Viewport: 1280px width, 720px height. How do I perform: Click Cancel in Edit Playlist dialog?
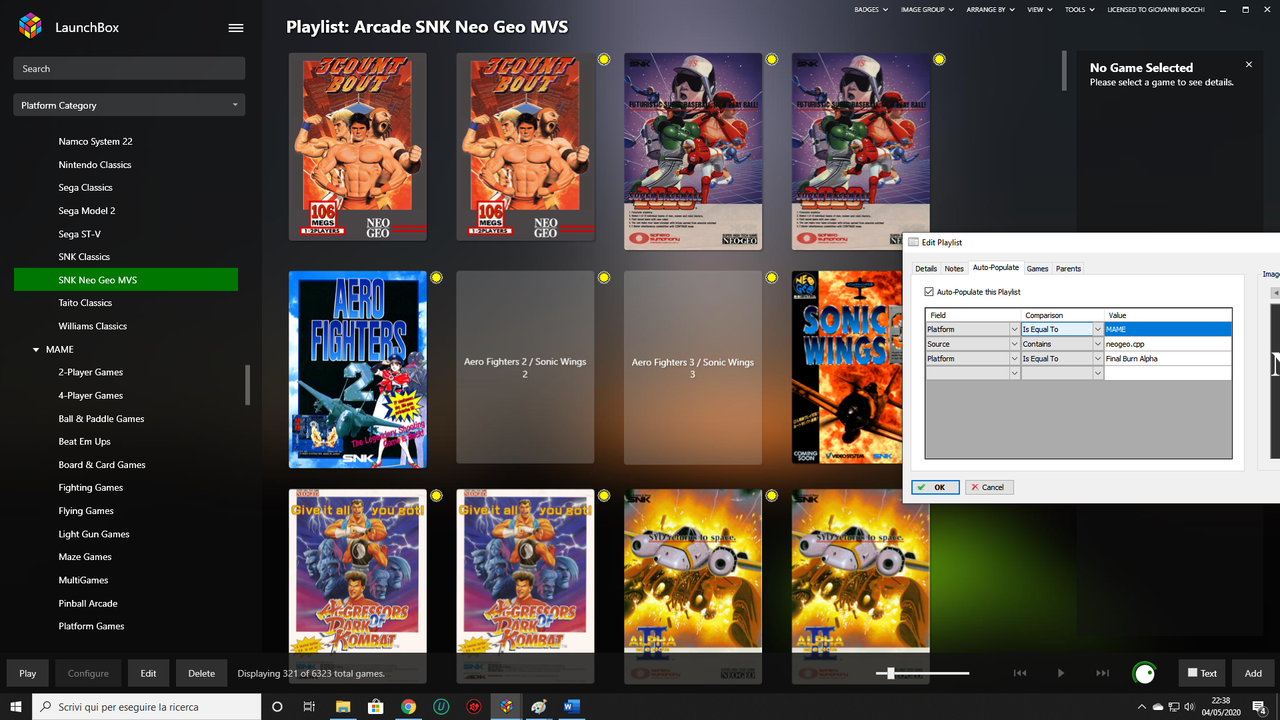tap(989, 487)
